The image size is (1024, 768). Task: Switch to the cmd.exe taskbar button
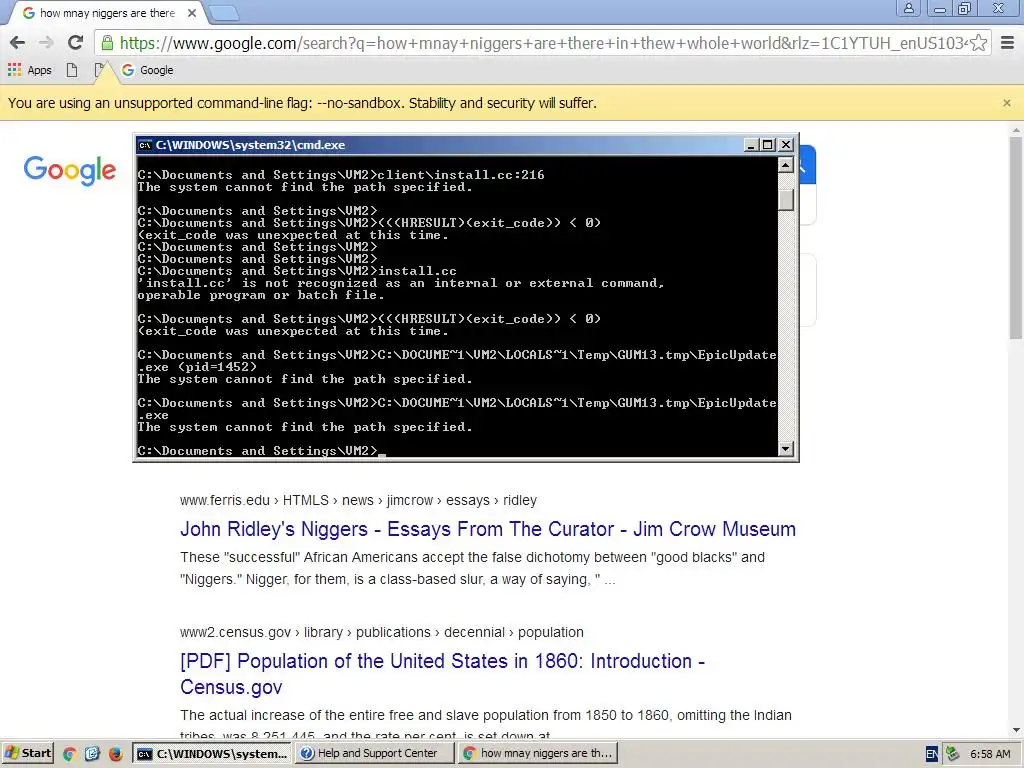[212, 754]
